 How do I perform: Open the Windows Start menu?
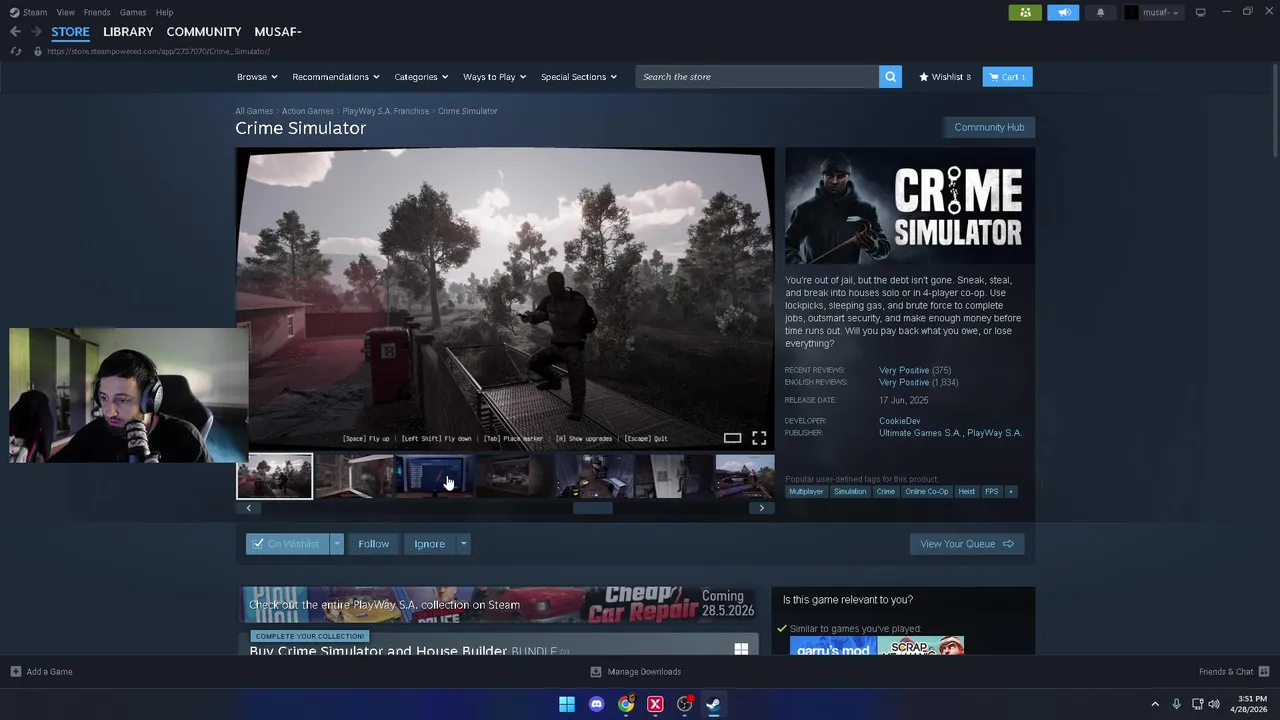point(567,704)
